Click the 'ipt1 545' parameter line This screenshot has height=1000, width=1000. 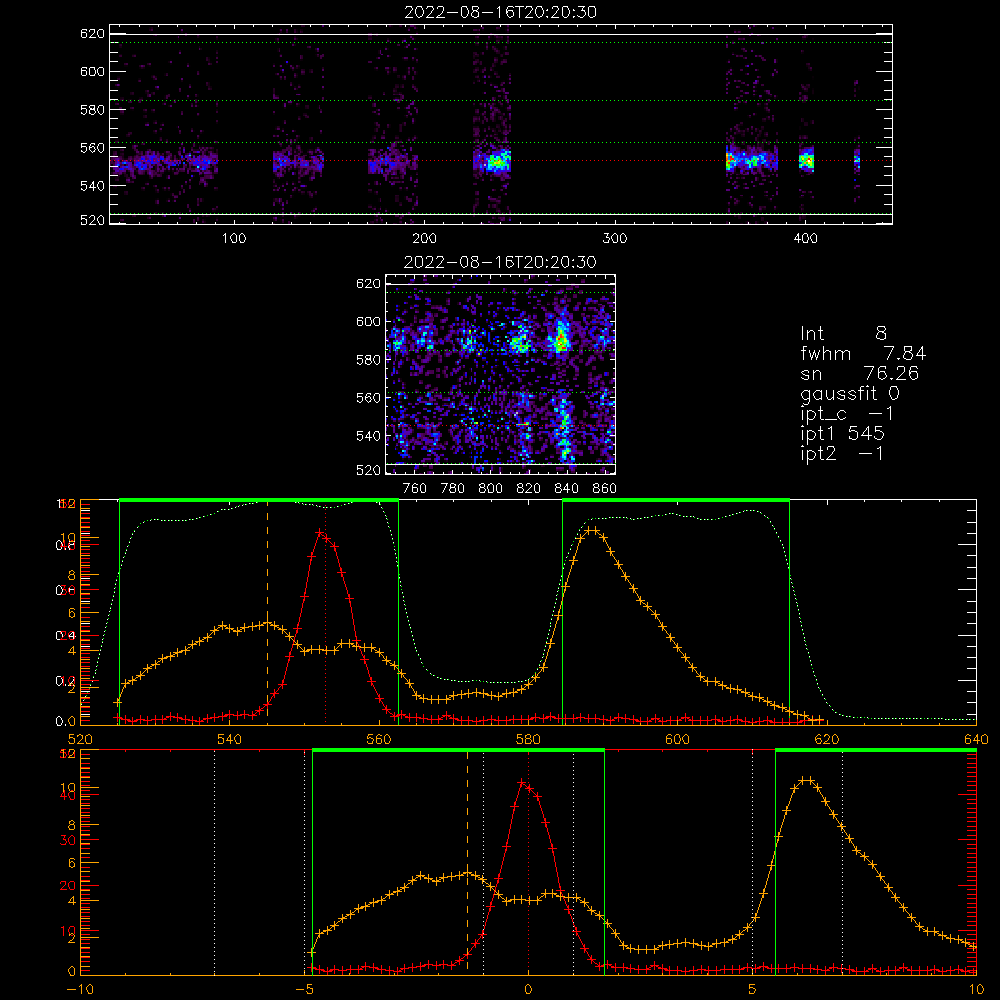click(842, 434)
